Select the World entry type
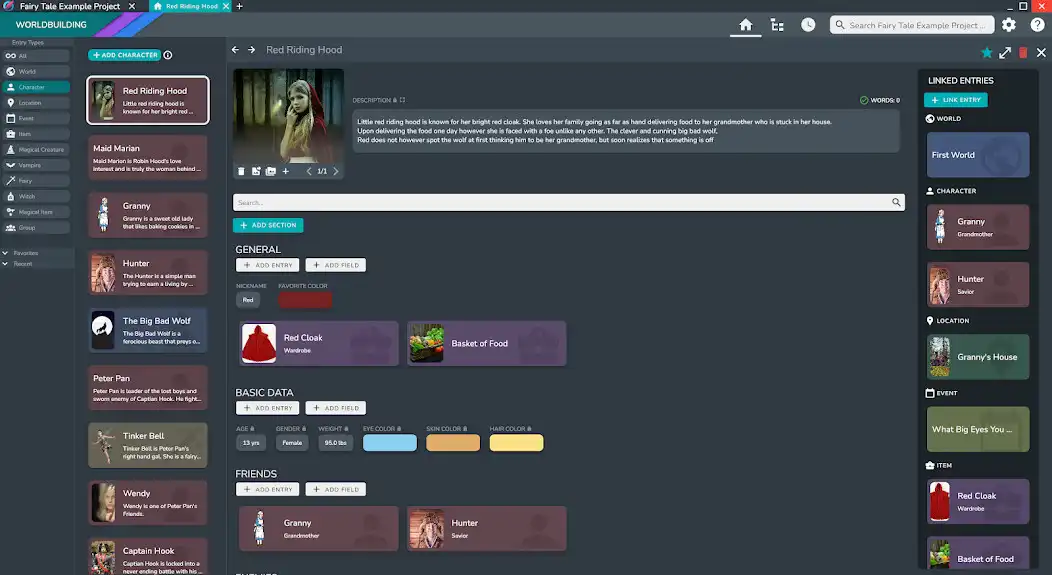Screen dimensions: 1052x575 [36, 71]
